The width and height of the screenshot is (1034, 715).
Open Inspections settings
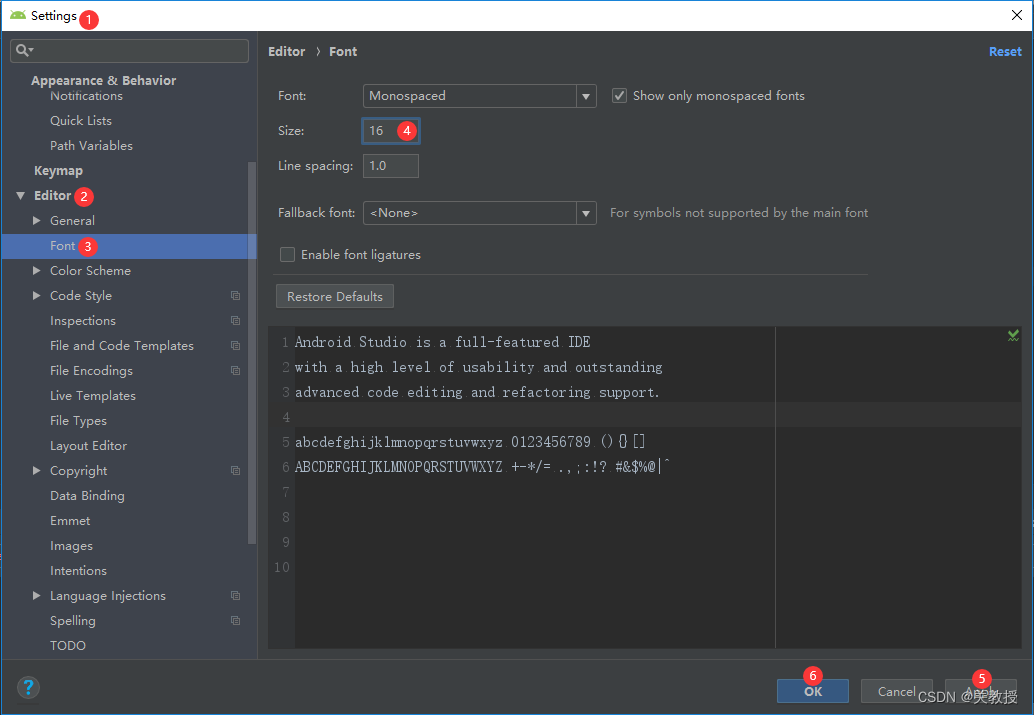tap(83, 321)
